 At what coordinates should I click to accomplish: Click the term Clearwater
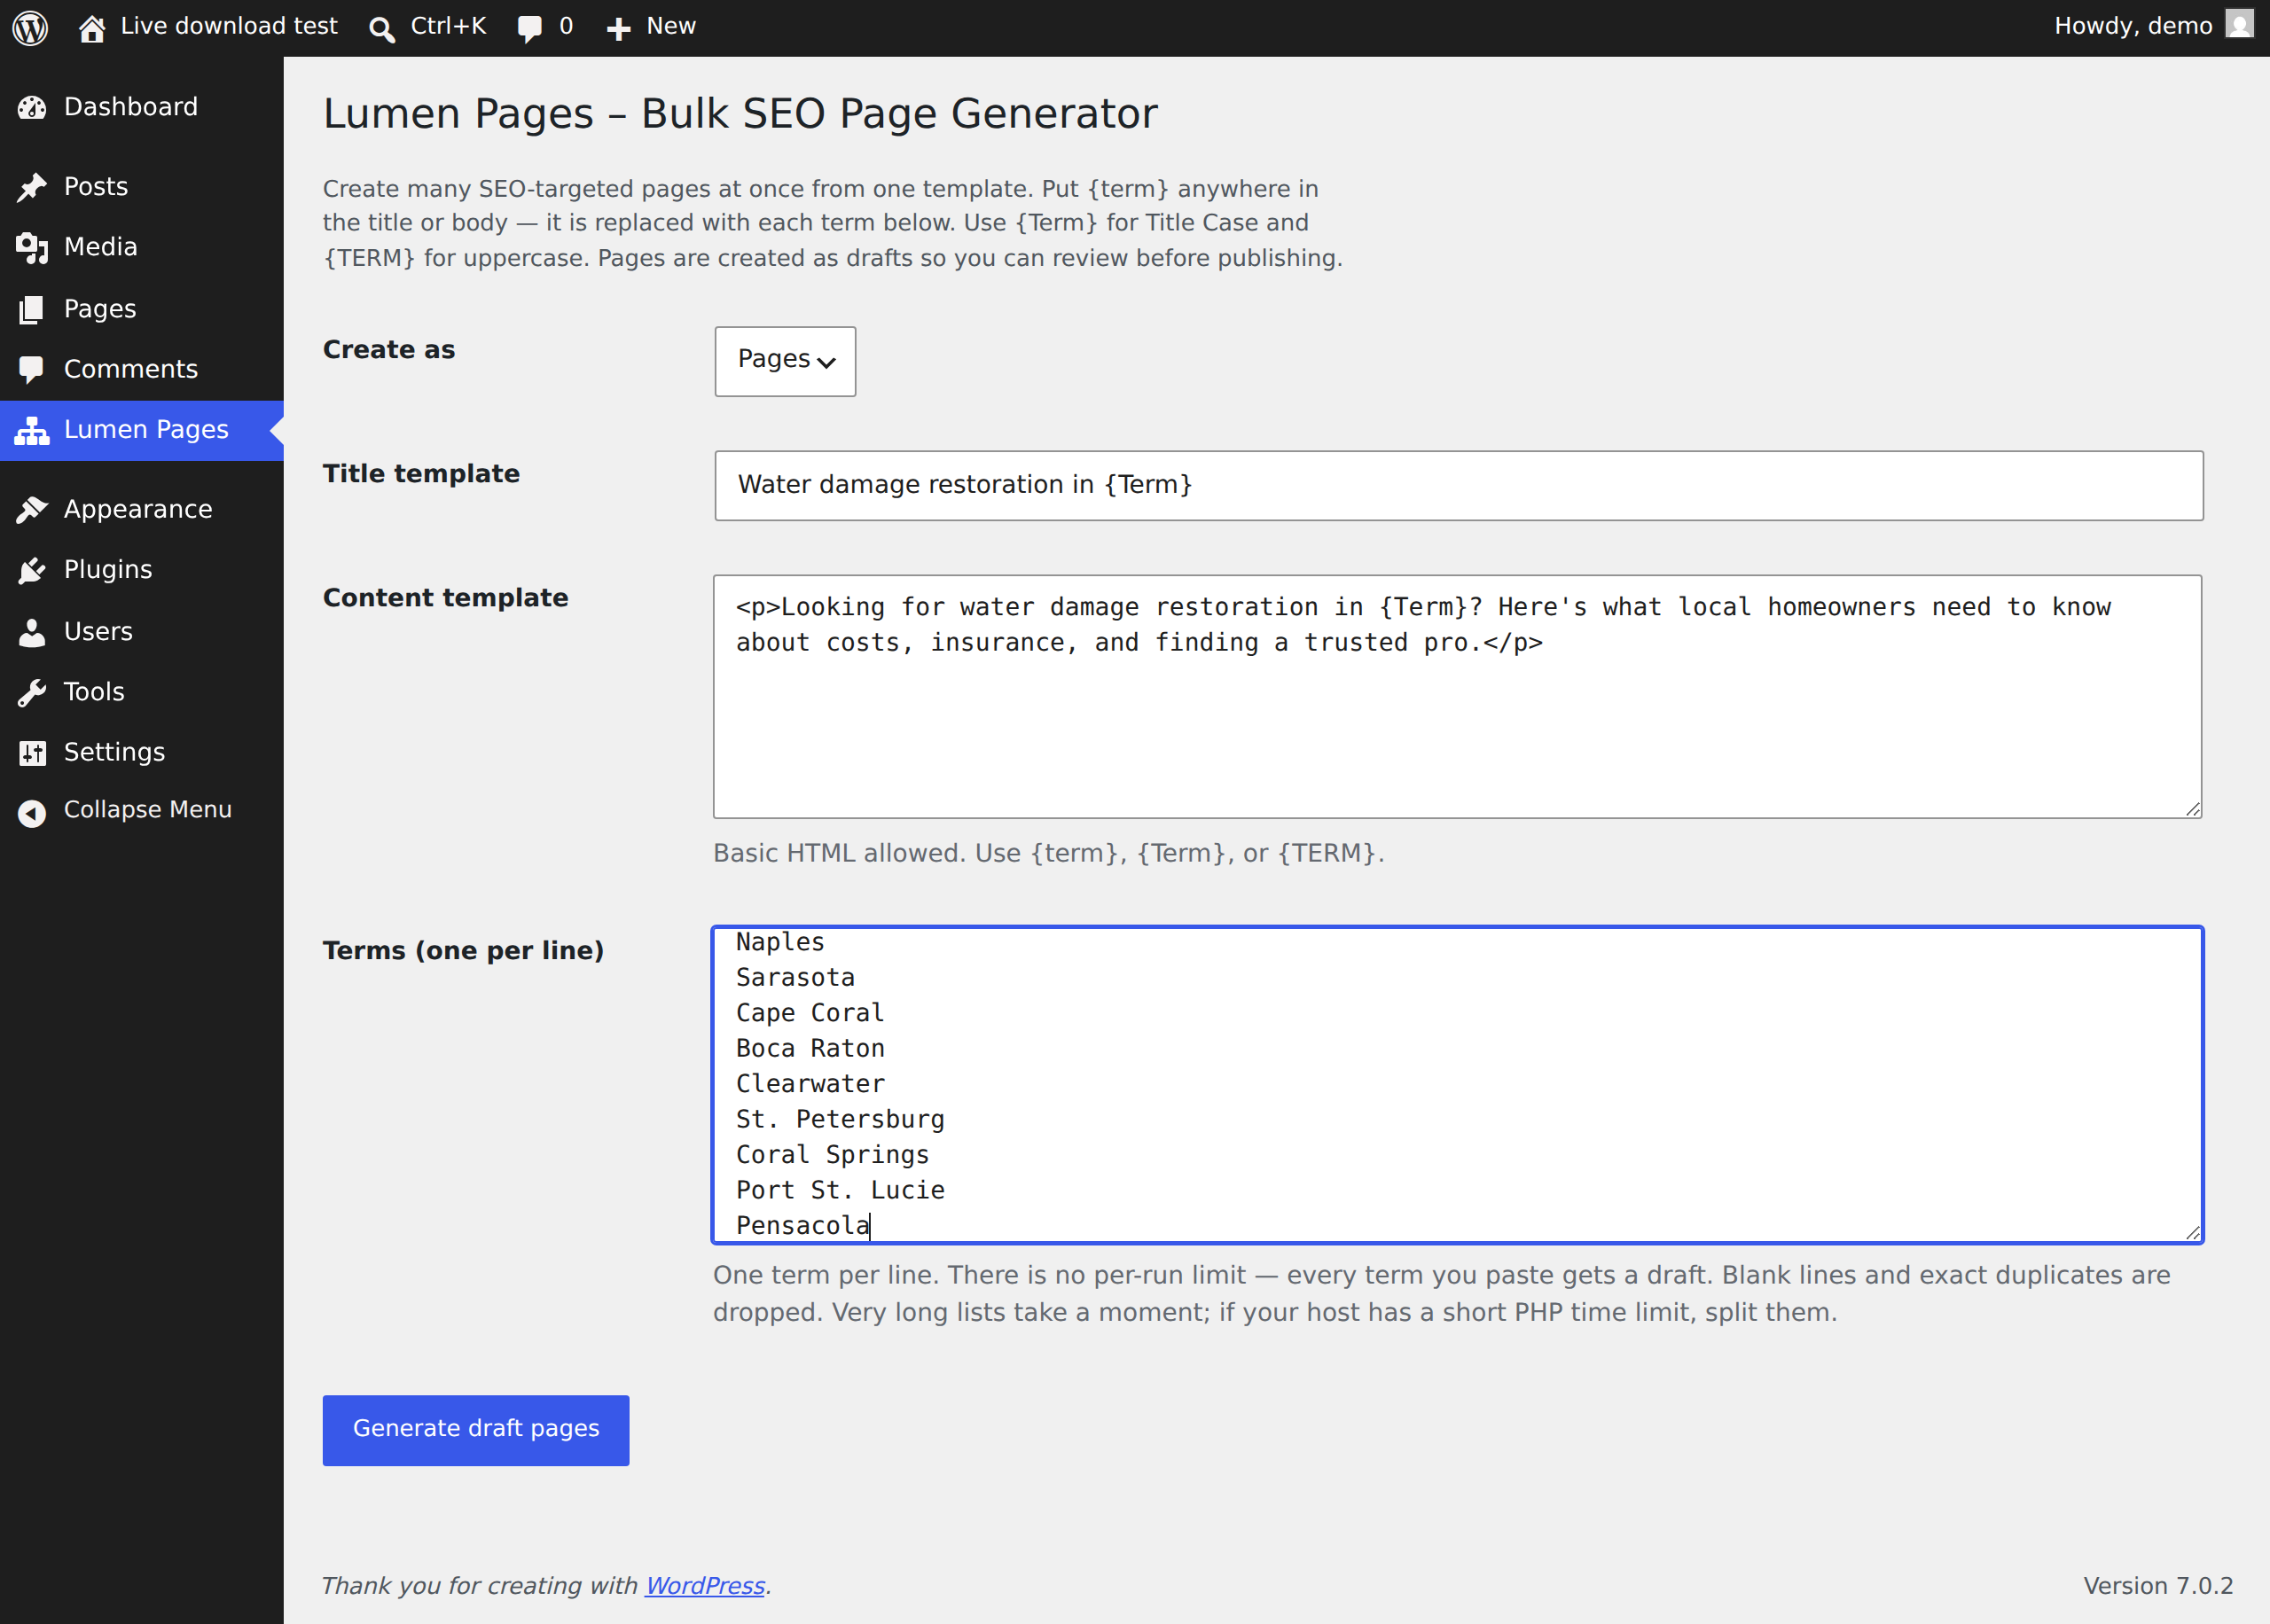[810, 1084]
